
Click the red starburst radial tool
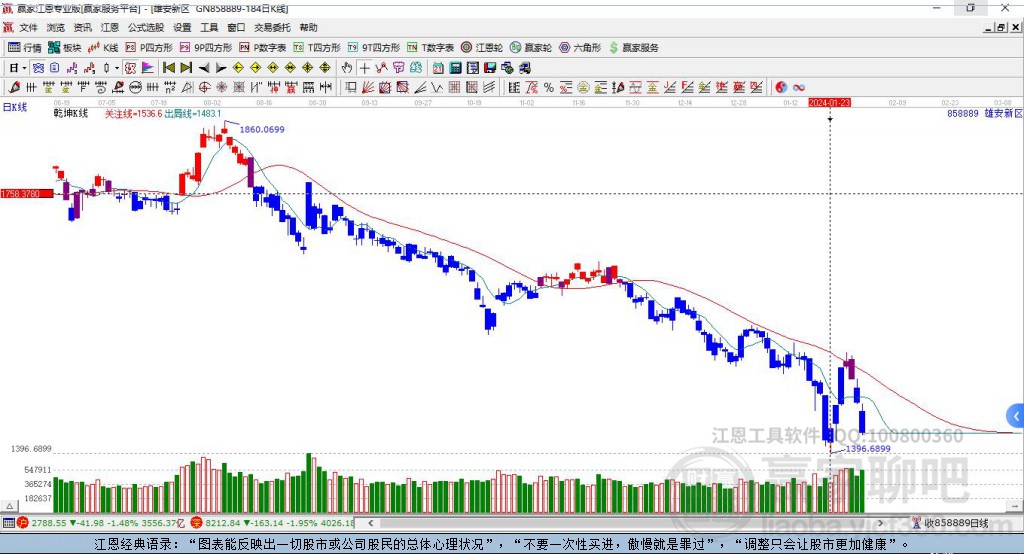point(222,88)
